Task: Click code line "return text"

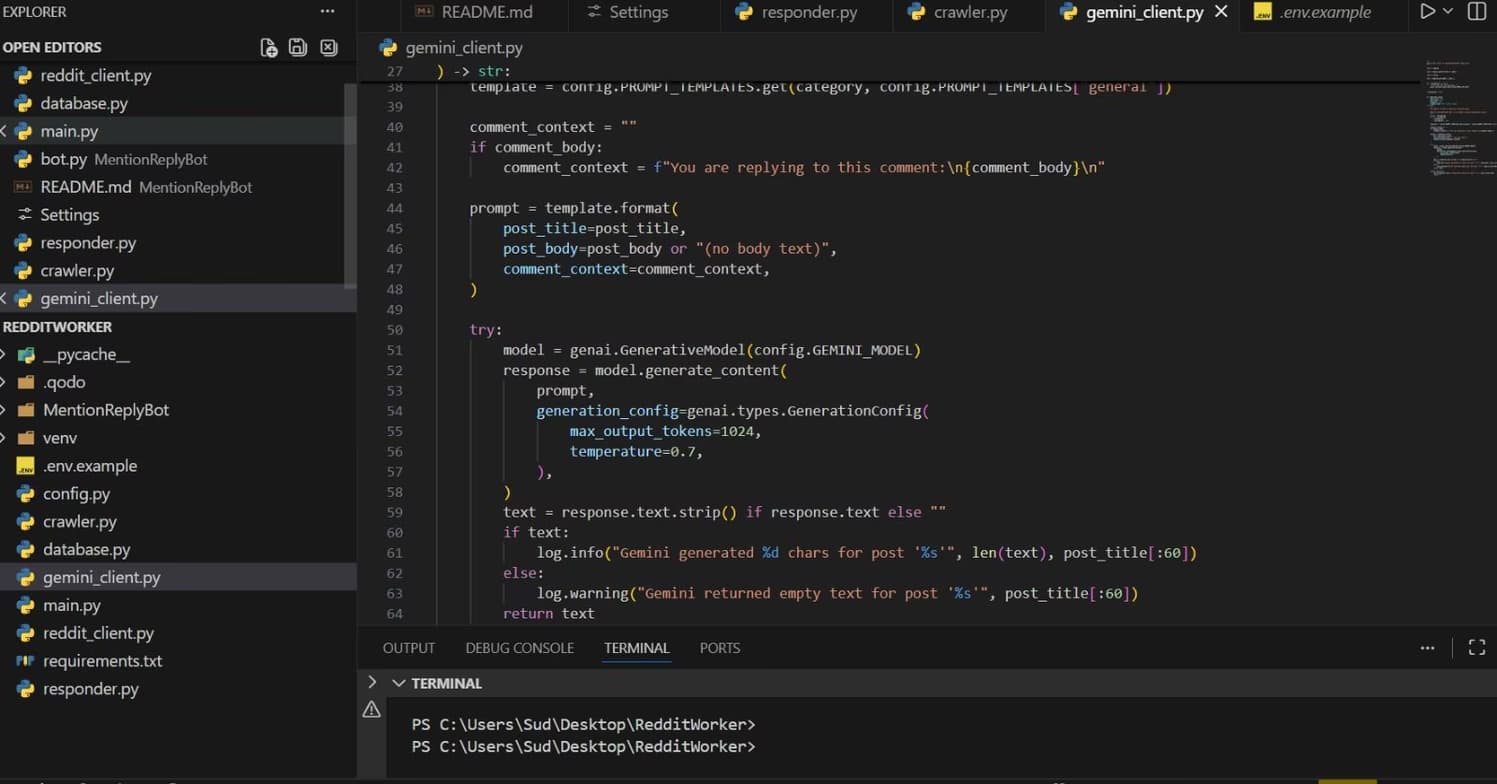Action: 549,614
